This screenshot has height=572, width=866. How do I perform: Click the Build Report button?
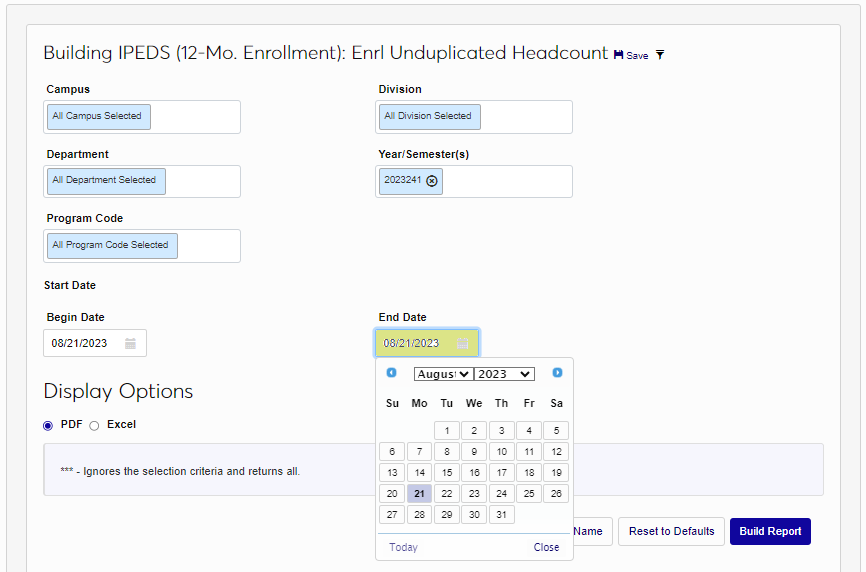[x=770, y=531]
